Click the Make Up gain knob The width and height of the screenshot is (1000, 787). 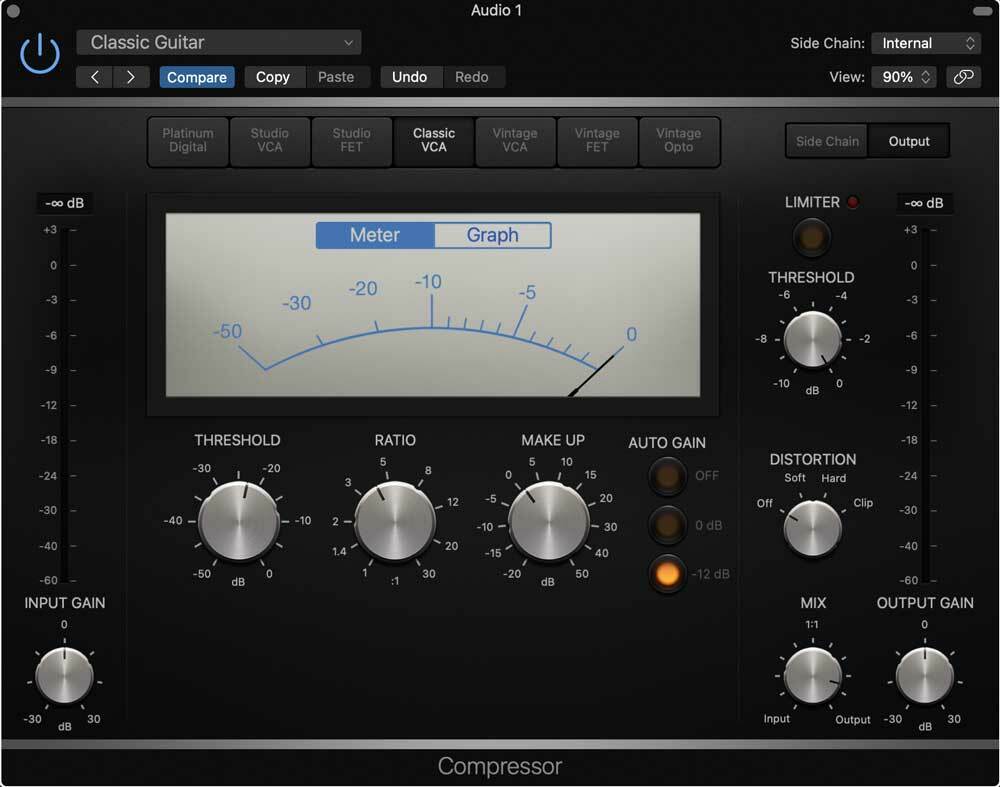click(549, 520)
